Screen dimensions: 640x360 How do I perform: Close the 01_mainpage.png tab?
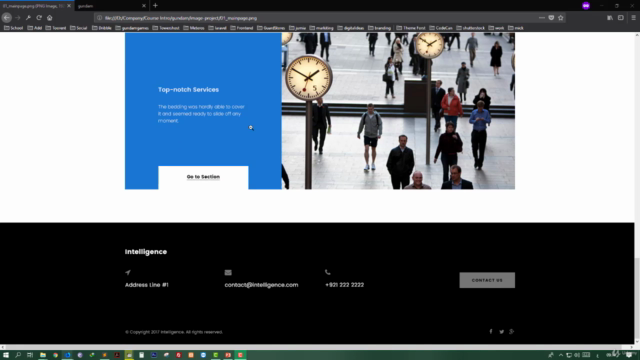point(69,6)
